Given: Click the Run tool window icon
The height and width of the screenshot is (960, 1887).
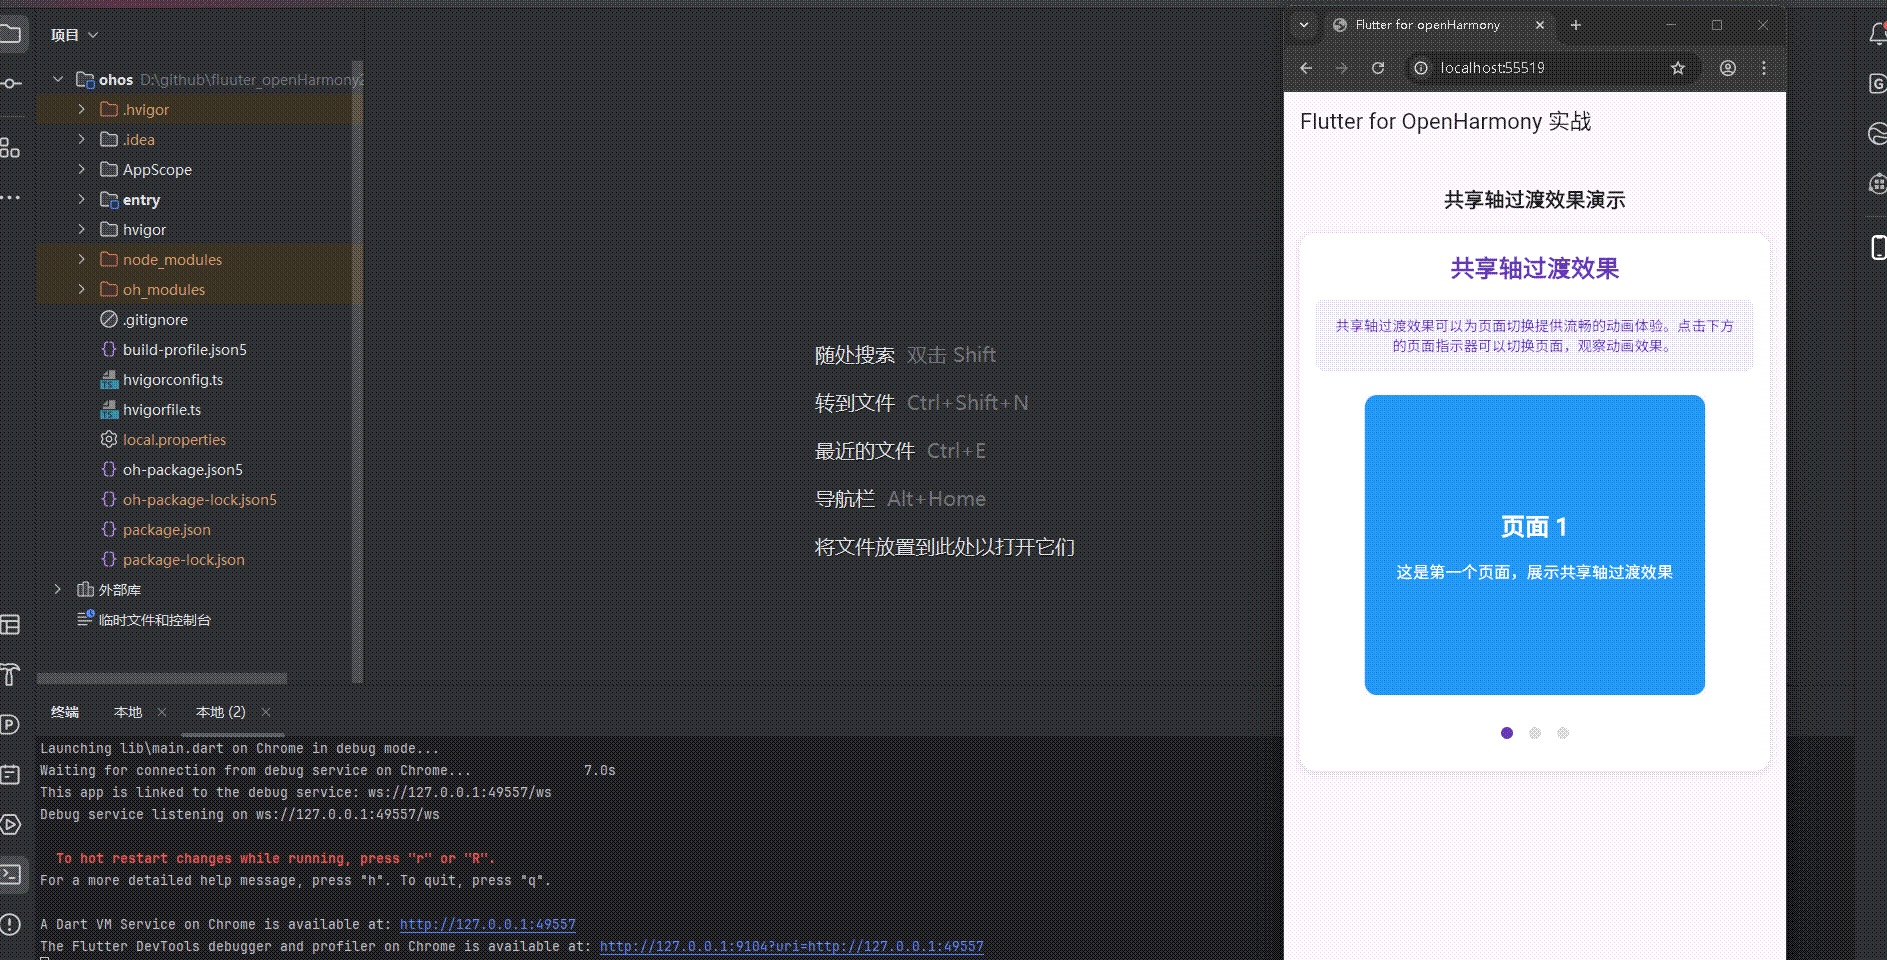Looking at the screenshot, I should 13,824.
